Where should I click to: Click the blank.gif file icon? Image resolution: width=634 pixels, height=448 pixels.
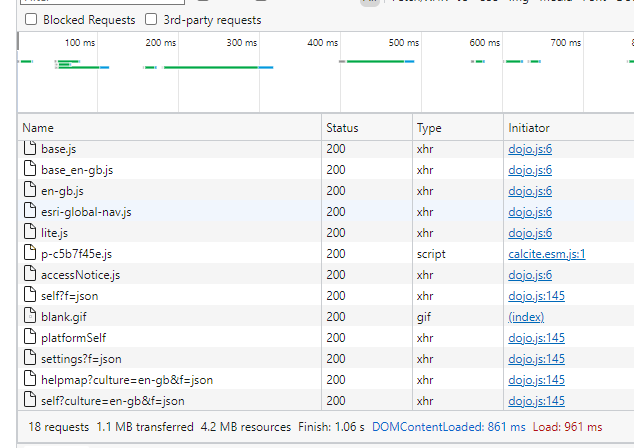(29, 317)
